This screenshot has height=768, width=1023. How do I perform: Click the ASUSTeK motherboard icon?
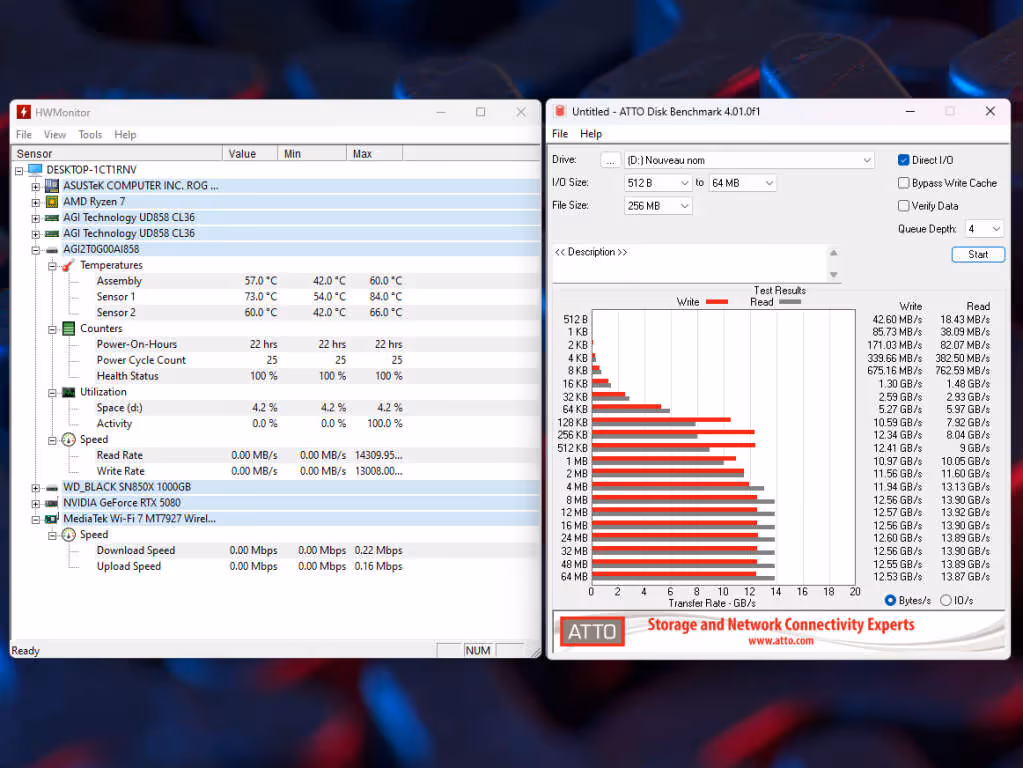tap(52, 186)
